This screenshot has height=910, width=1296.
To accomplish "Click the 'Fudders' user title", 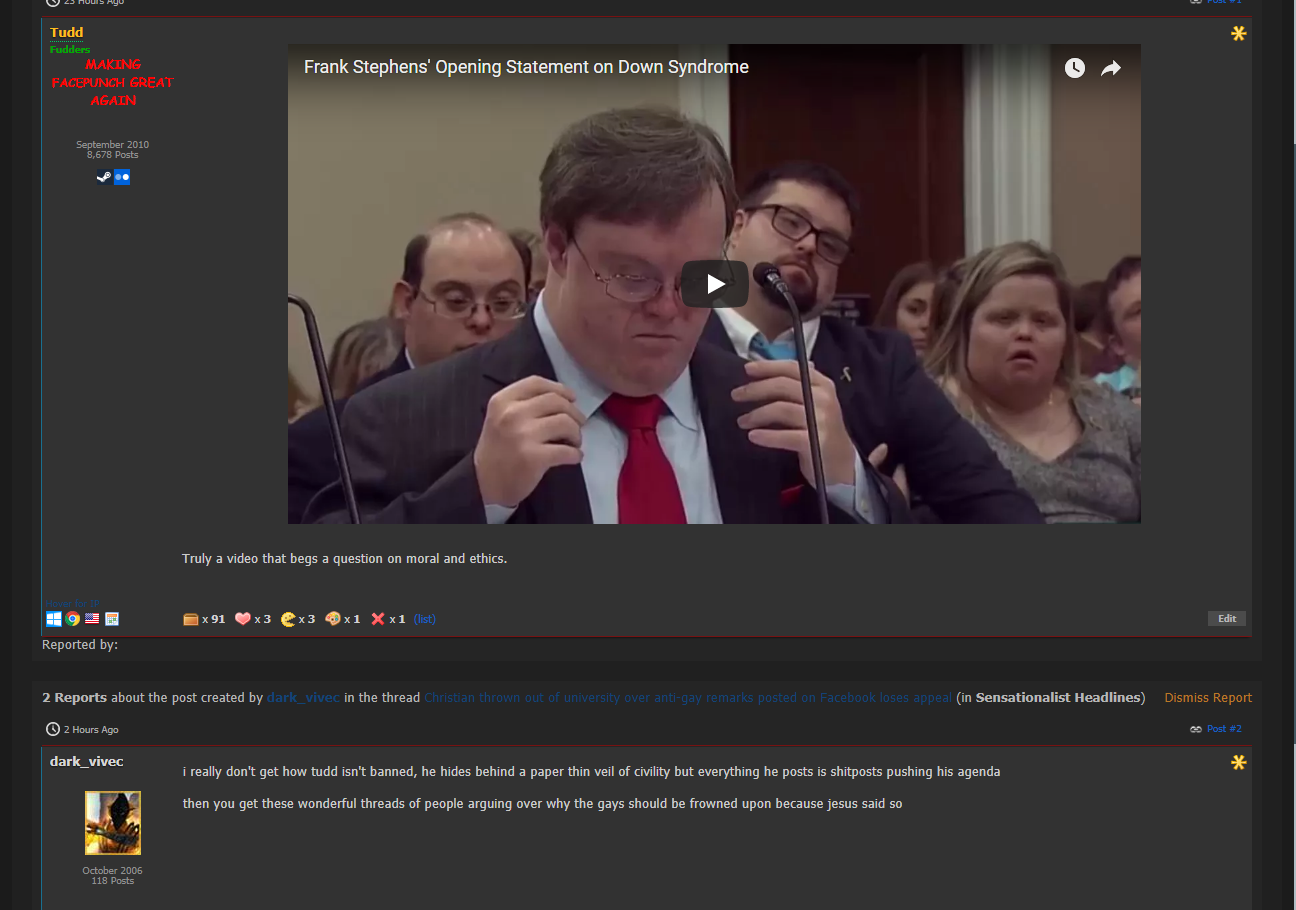I will coord(70,49).
